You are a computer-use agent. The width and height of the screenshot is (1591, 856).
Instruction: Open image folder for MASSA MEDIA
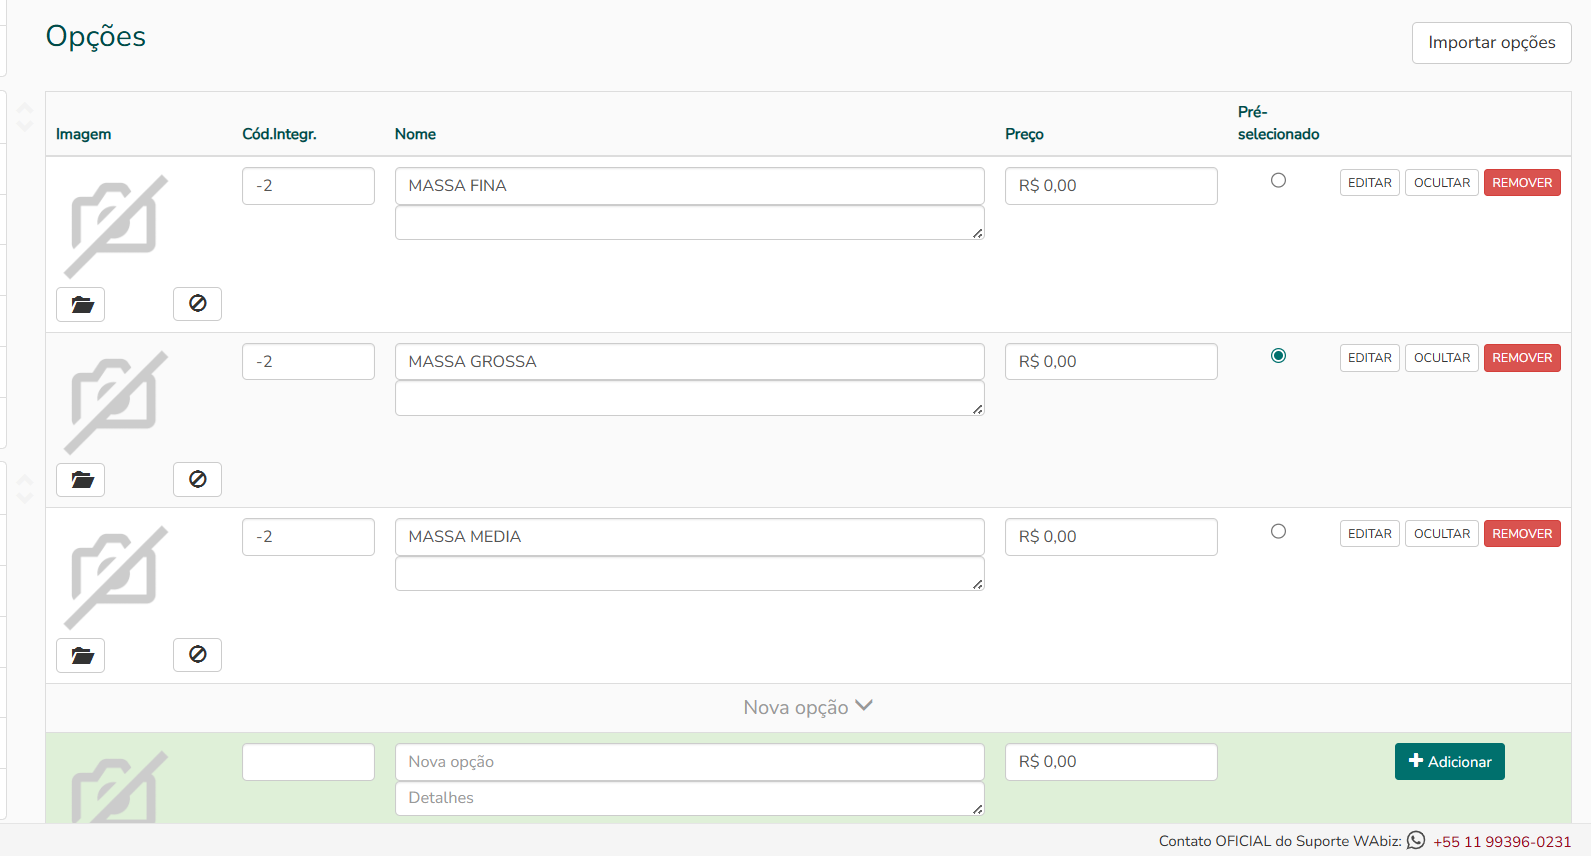pos(81,655)
